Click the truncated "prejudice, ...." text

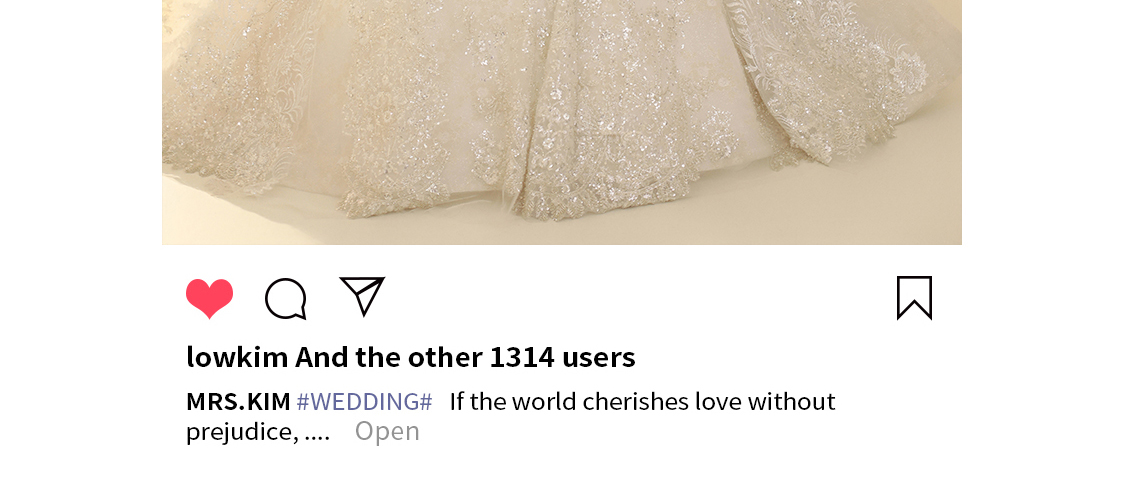258,433
